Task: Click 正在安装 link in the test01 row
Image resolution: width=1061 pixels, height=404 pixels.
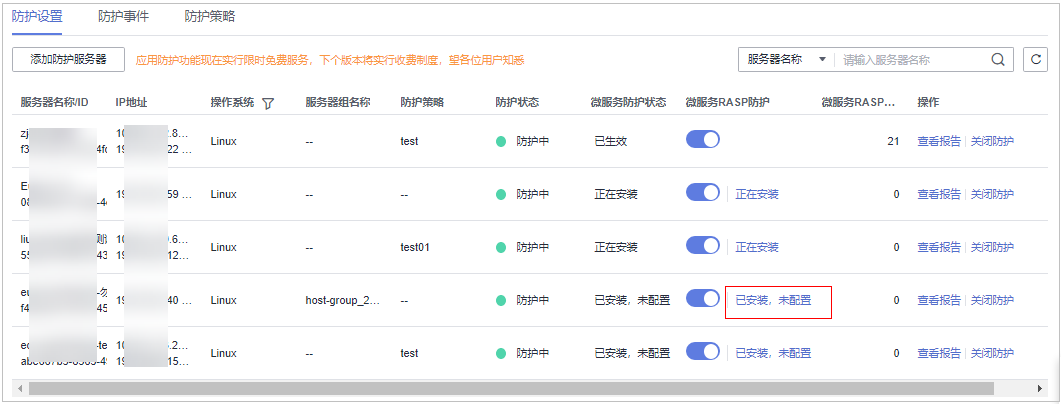Action: click(x=757, y=247)
